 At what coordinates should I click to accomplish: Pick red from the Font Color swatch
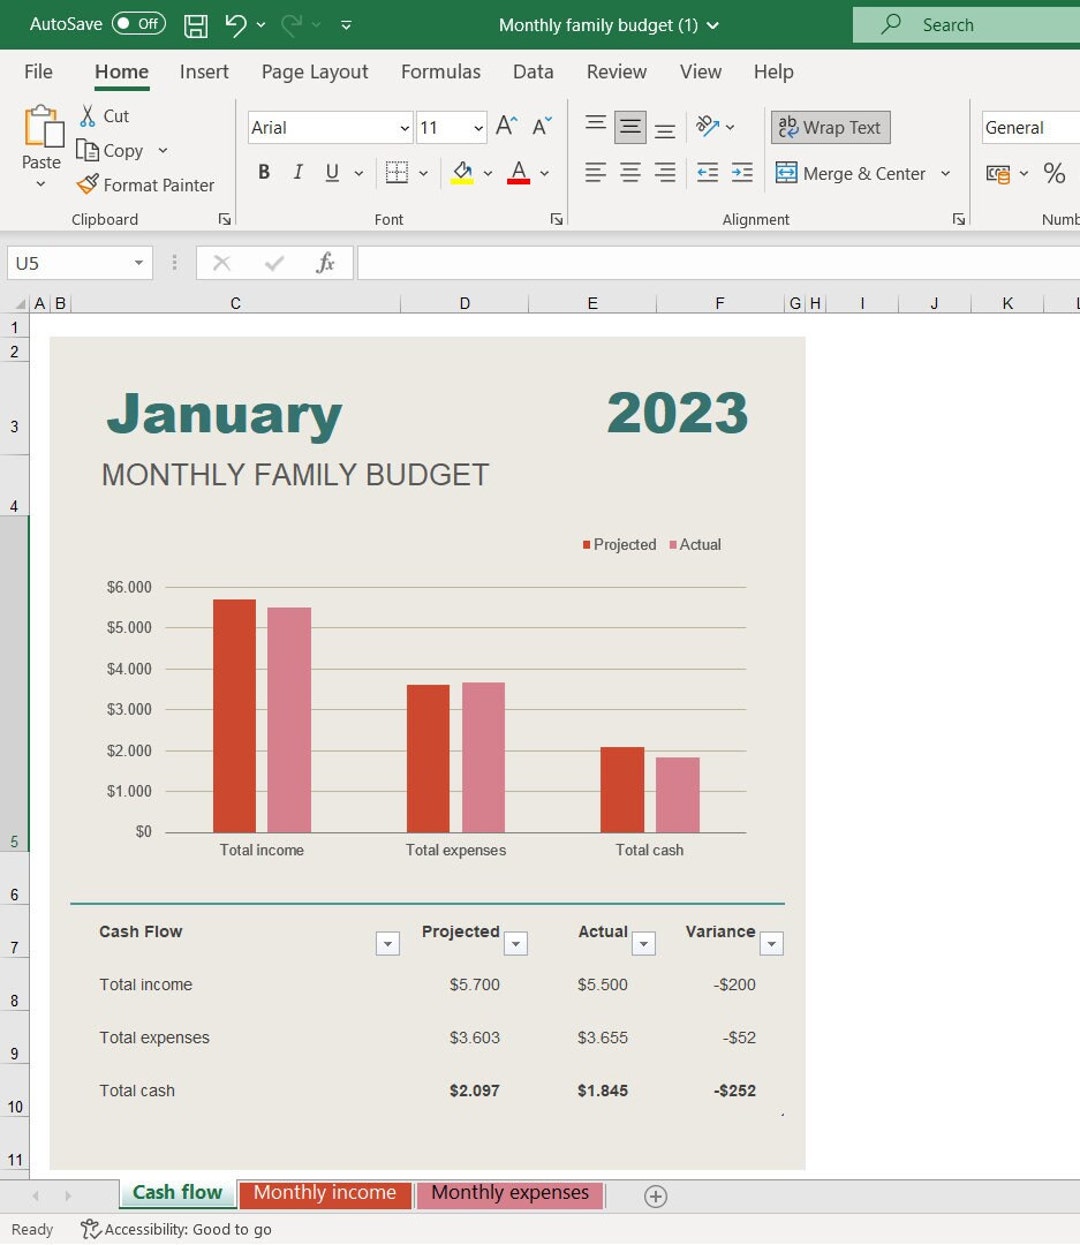(518, 172)
